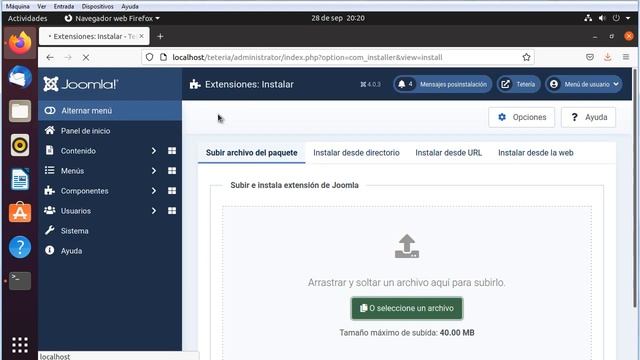Click the Joomla version 4.0.3 badge
This screenshot has height=360, width=640.
click(x=370, y=84)
